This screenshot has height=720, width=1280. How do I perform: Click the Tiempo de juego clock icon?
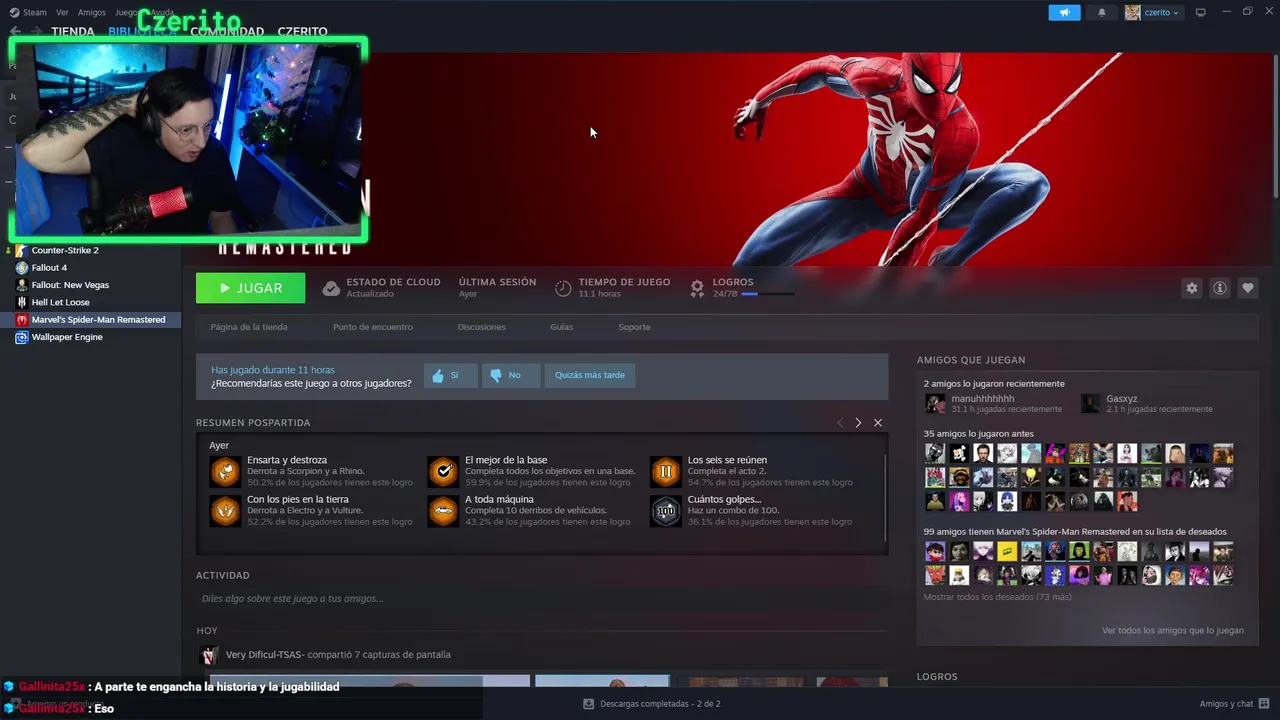[563, 288]
